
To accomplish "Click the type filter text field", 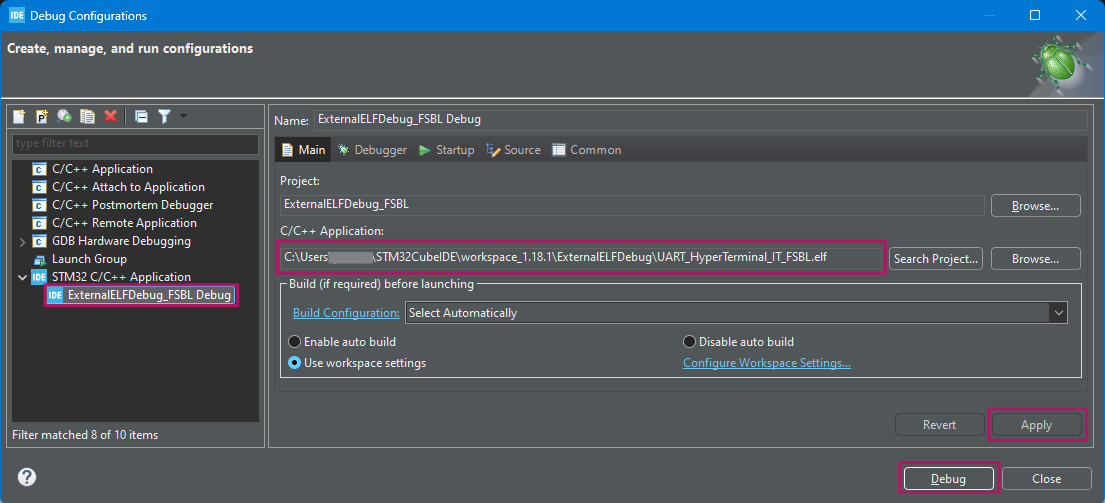I will 135,144.
